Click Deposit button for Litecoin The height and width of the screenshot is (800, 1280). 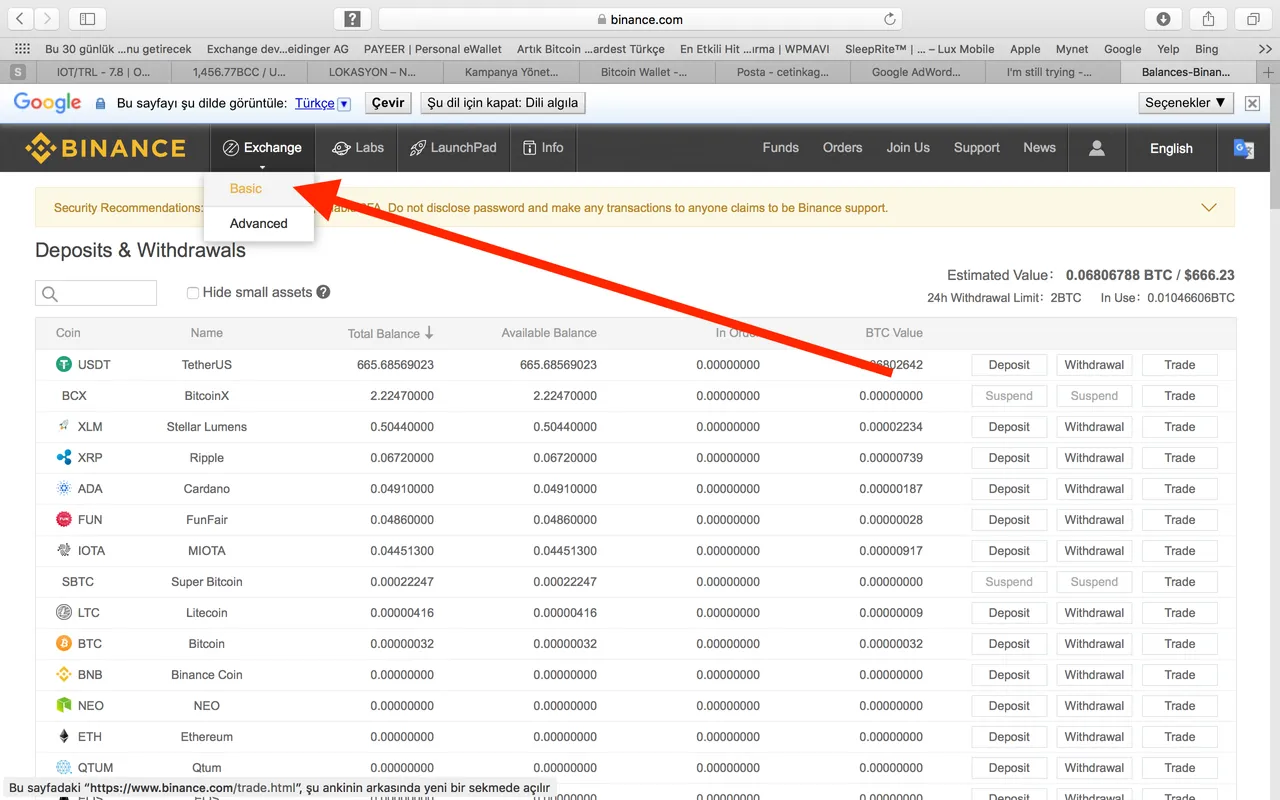(x=1009, y=613)
